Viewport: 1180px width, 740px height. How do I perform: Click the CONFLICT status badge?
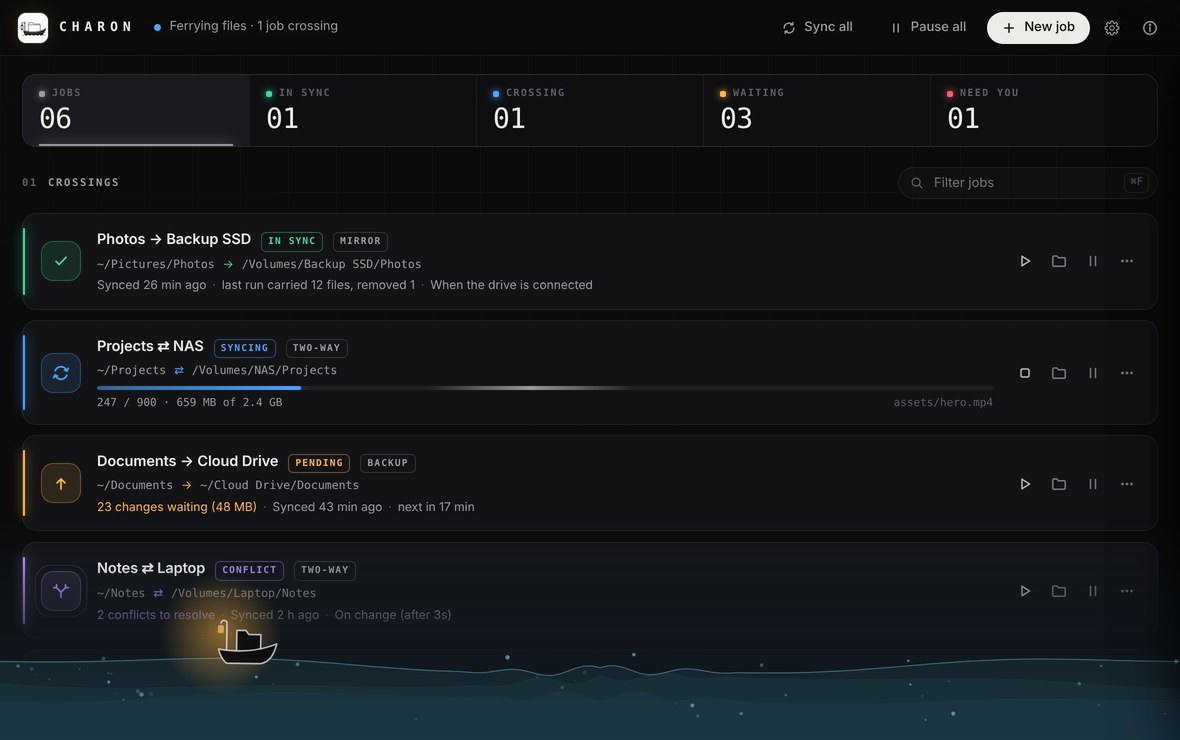(249, 570)
